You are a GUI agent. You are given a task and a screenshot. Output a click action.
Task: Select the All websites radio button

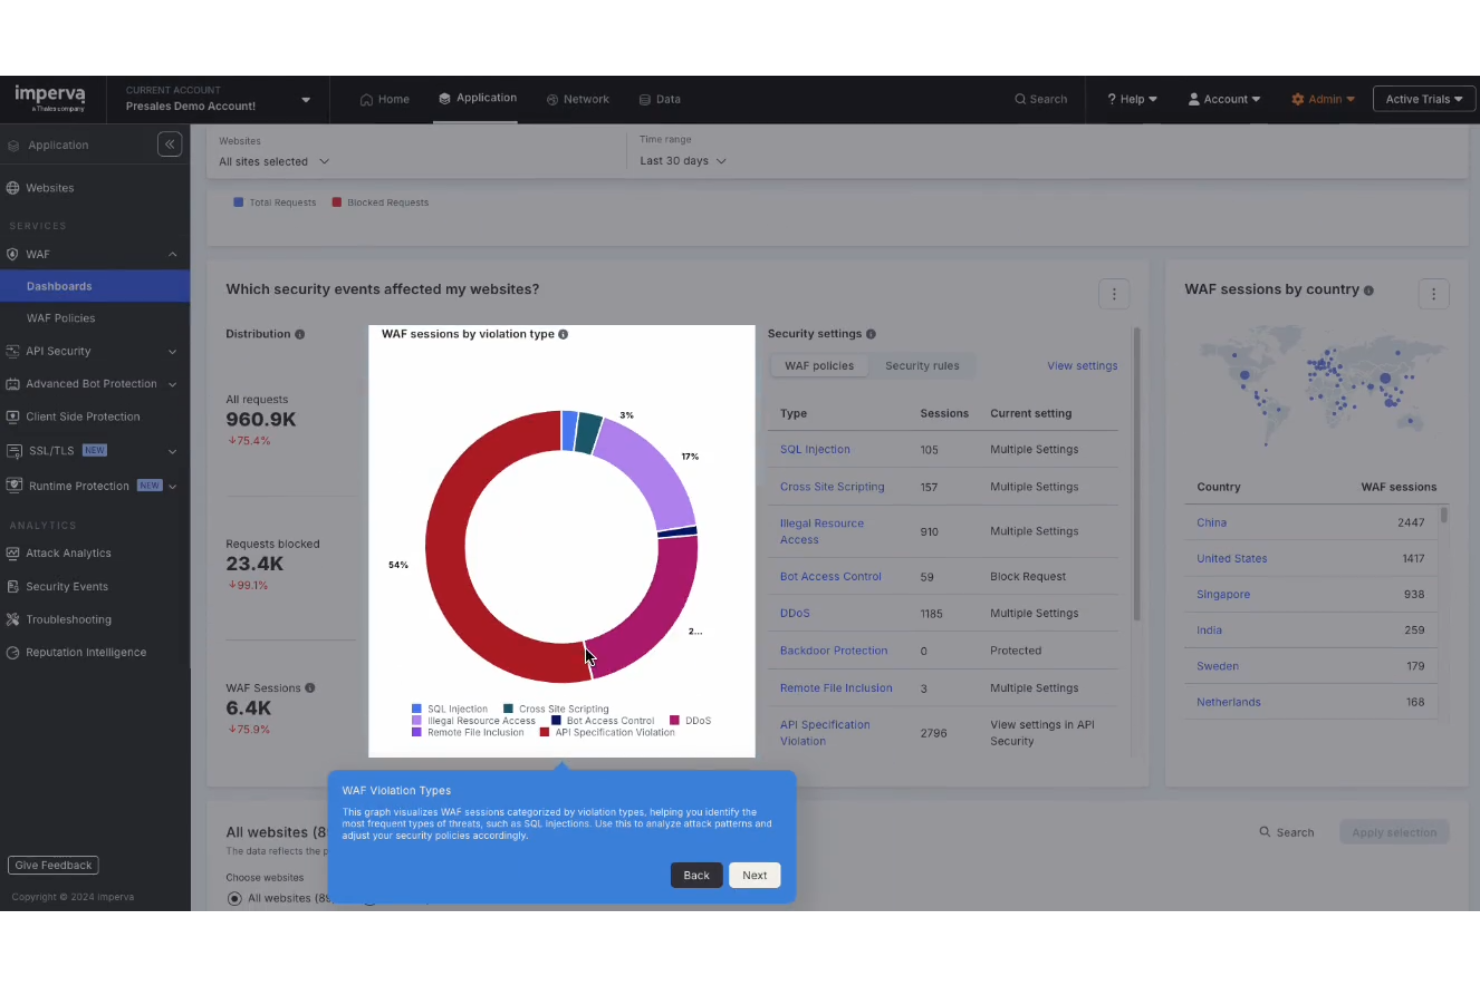click(x=234, y=898)
